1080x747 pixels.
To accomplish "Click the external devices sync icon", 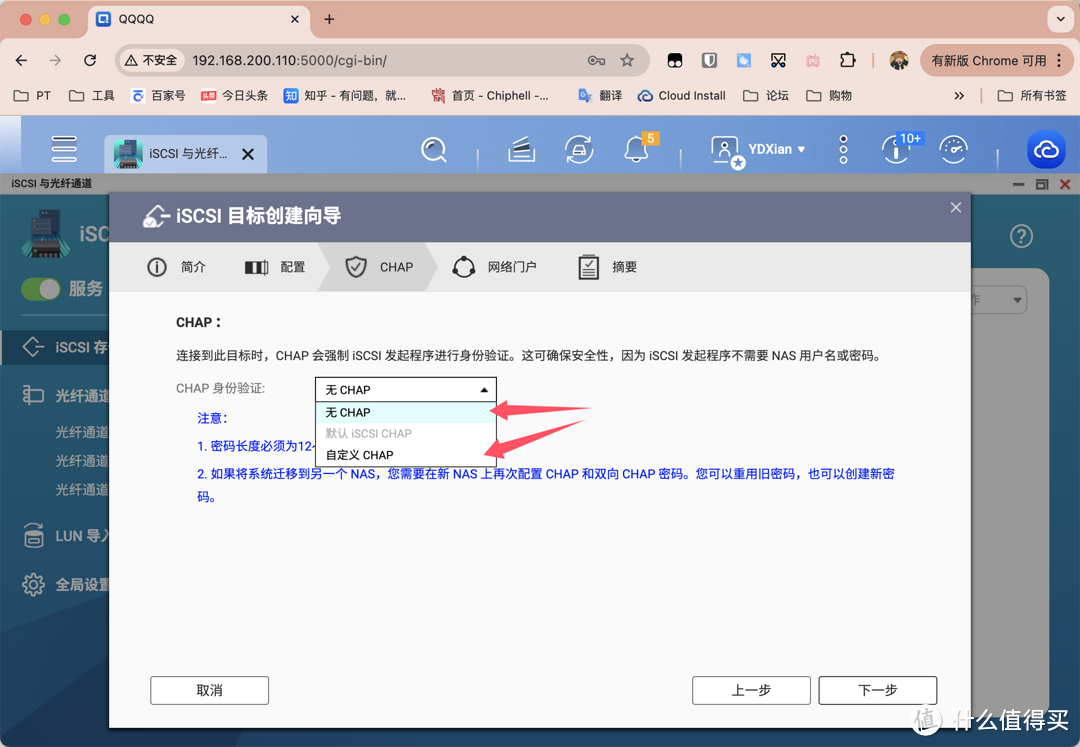I will [579, 150].
